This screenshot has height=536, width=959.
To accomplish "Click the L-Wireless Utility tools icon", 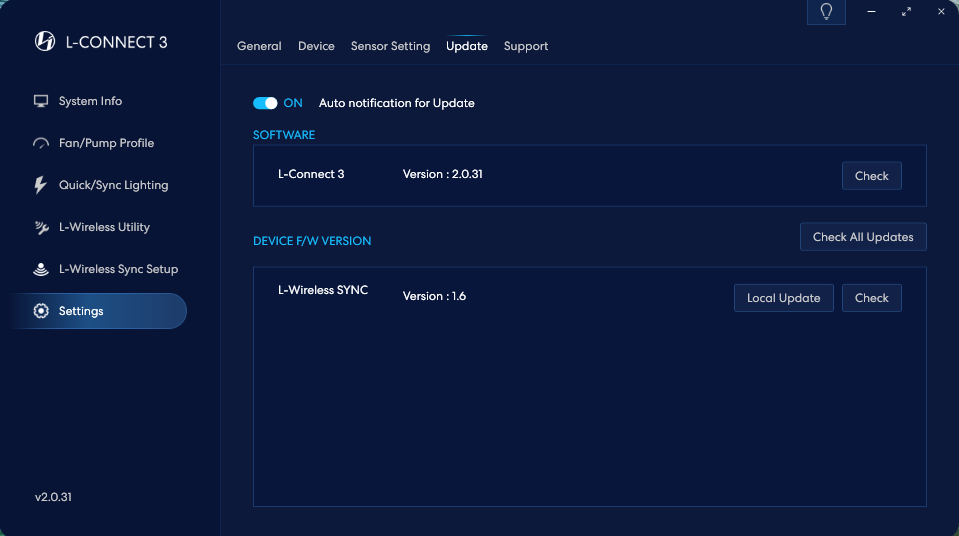I will tap(41, 228).
